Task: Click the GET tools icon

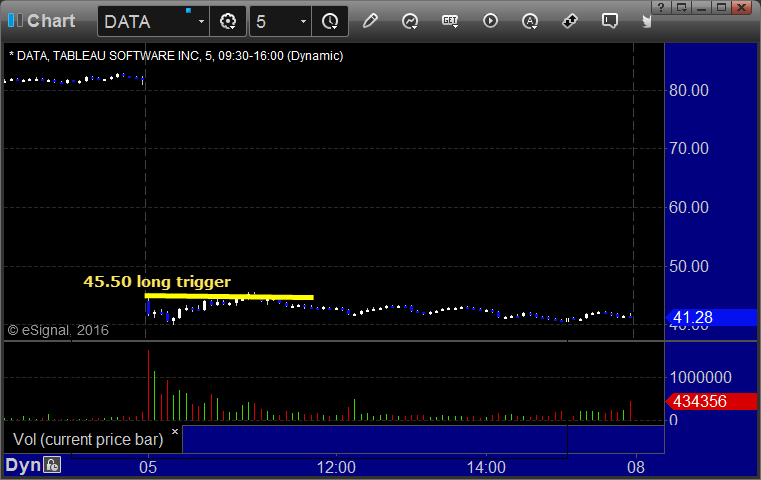Action: tap(450, 21)
